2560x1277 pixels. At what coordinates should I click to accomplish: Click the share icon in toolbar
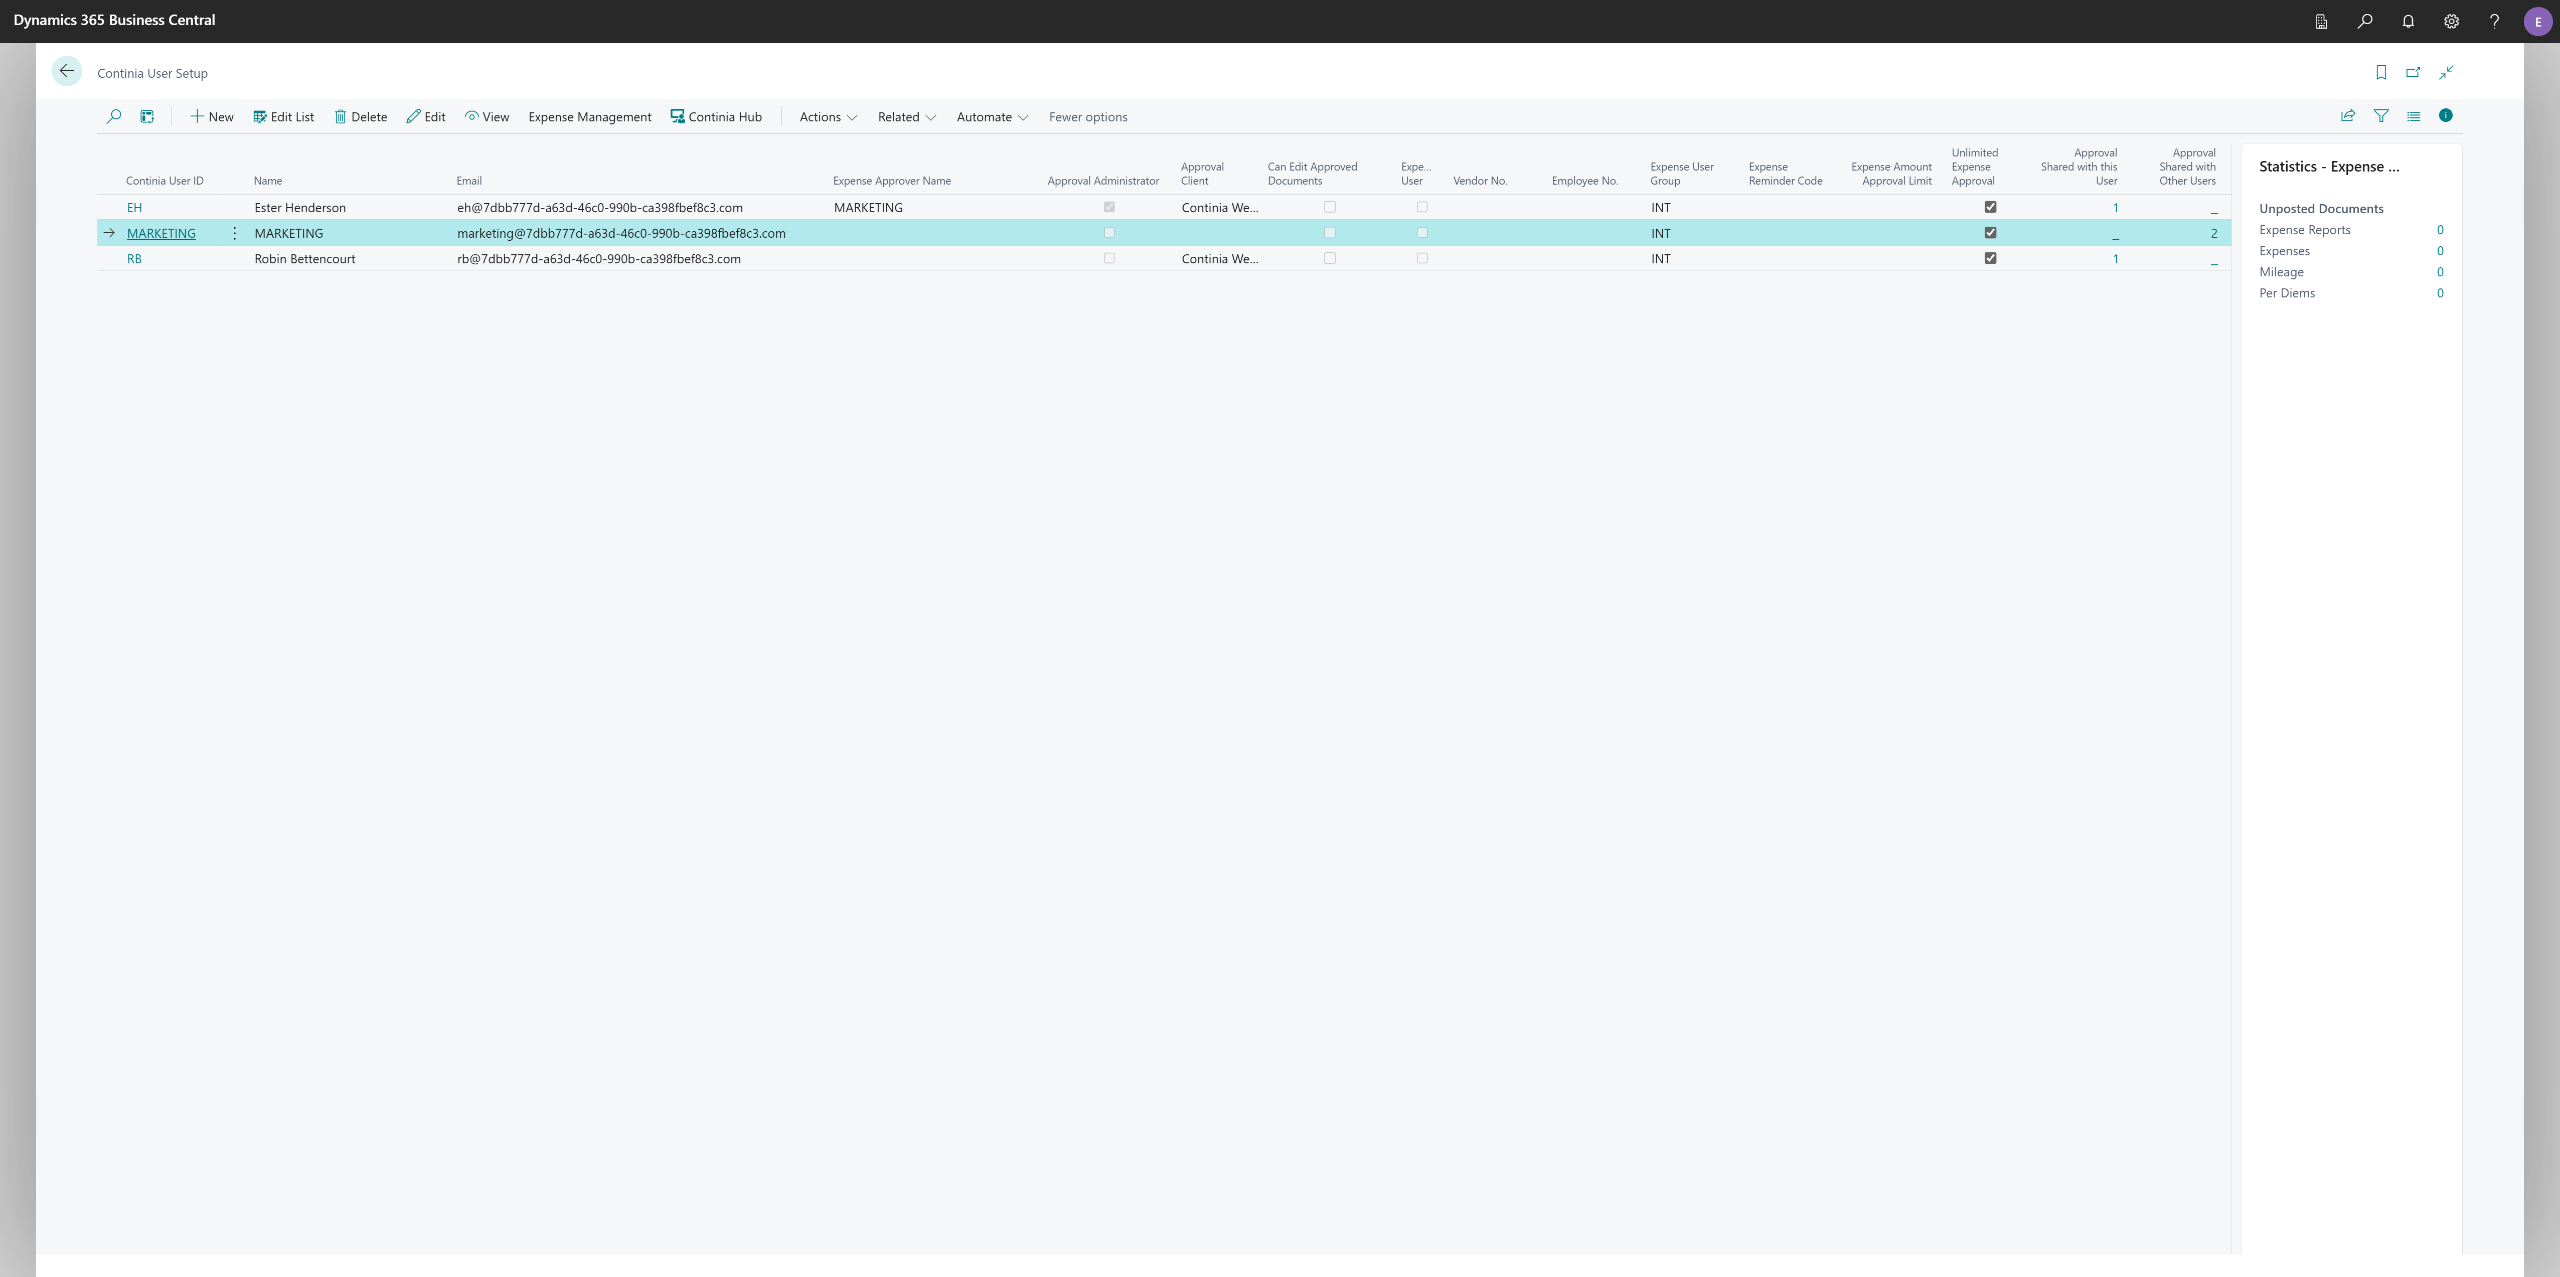[x=2348, y=116]
